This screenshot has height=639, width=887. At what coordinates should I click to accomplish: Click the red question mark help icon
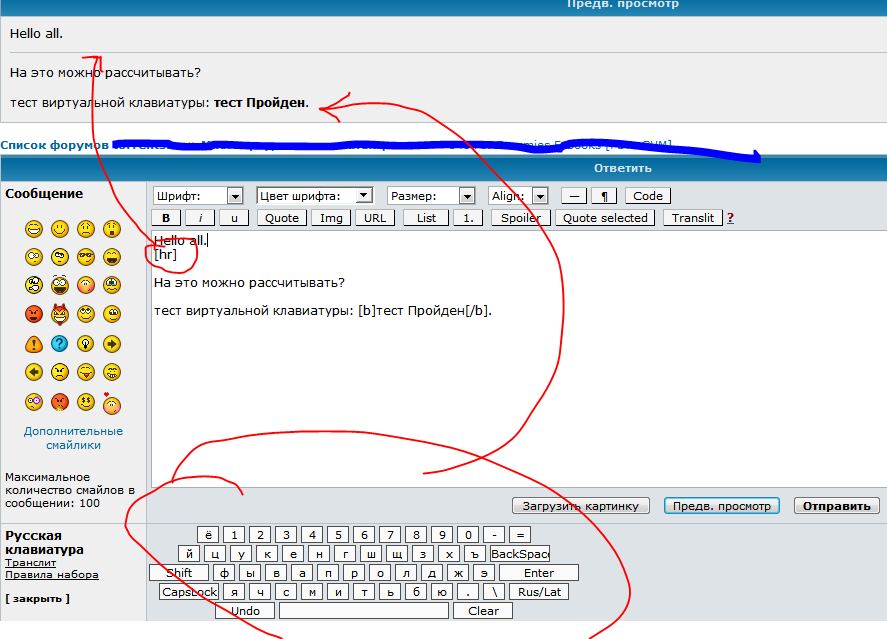click(x=730, y=218)
